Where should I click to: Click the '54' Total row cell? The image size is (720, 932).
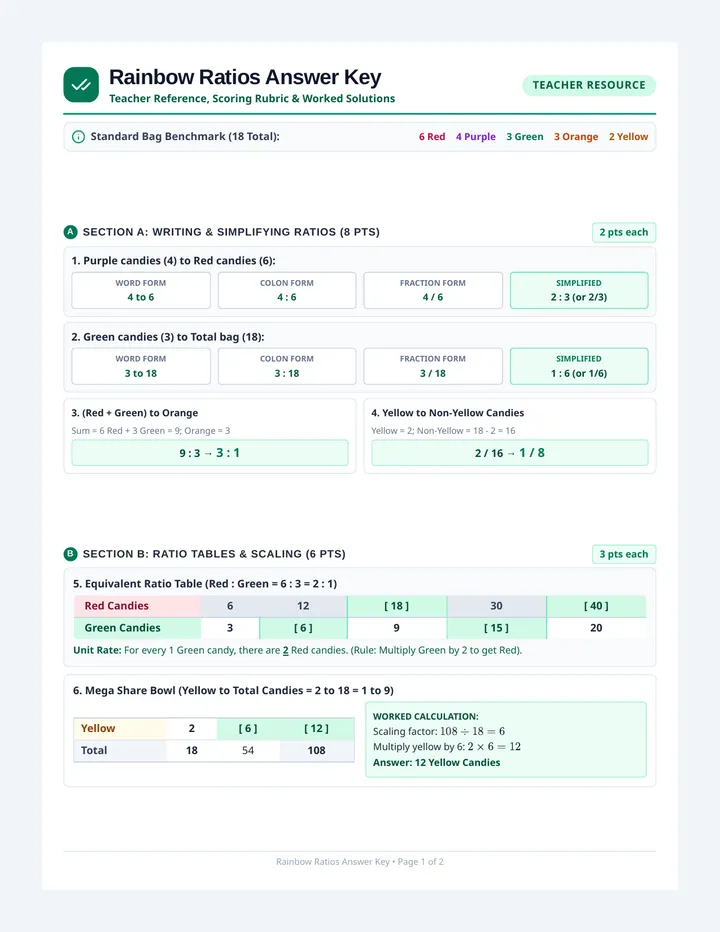(x=248, y=751)
